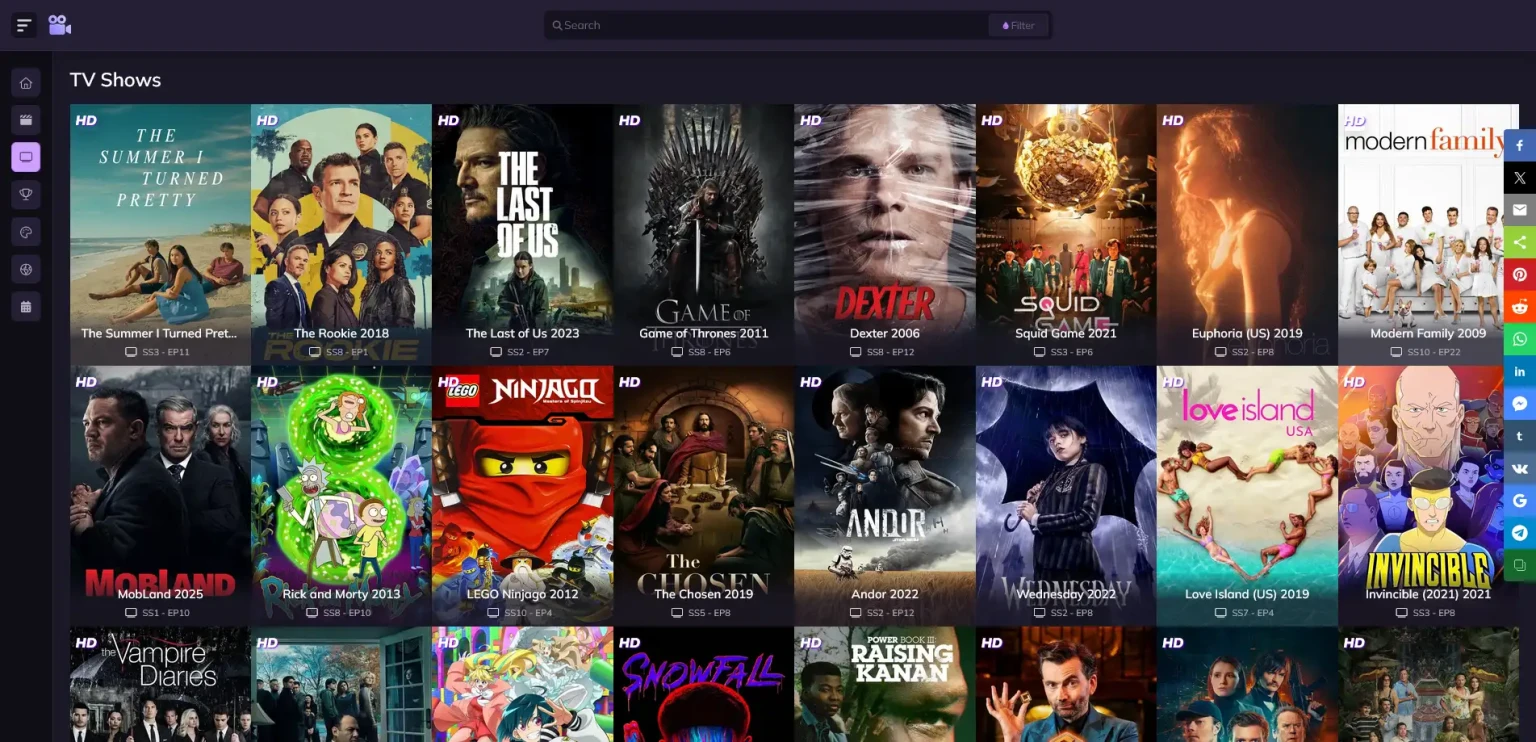Image resolution: width=1536 pixels, height=742 pixels.
Task: Open Game of Thrones 2011 poster
Action: (704, 234)
